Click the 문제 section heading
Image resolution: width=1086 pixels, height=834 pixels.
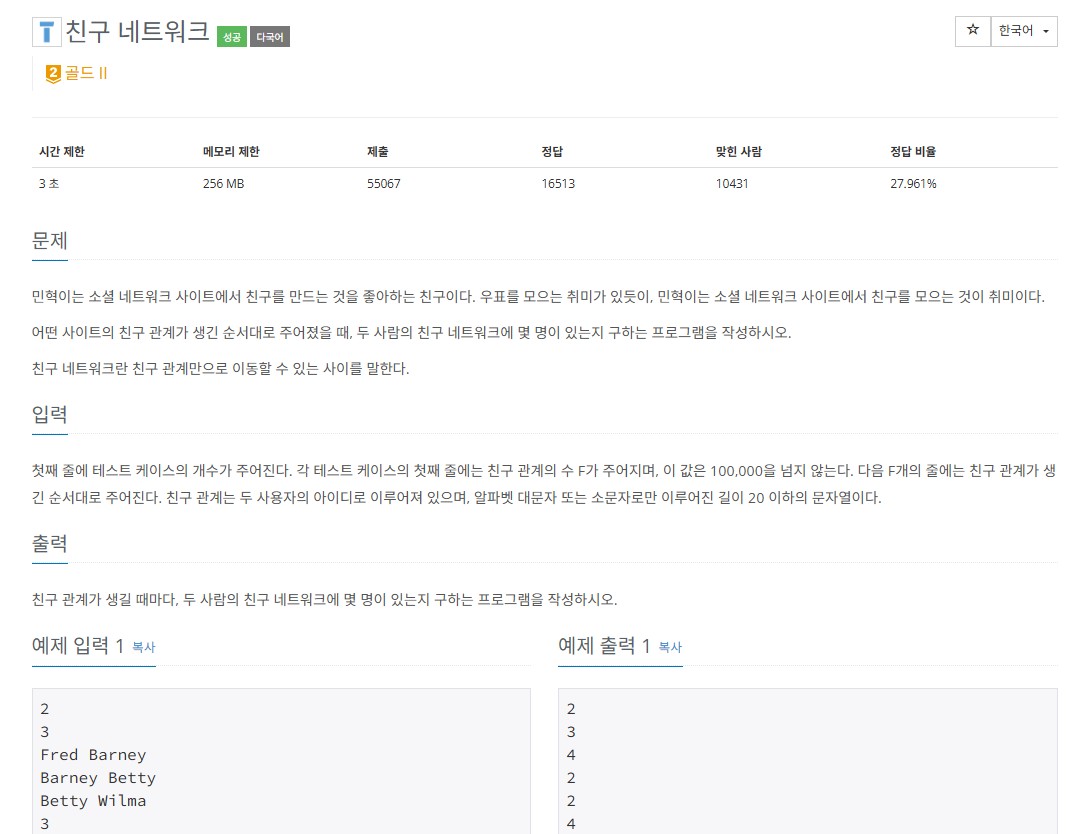tap(50, 241)
